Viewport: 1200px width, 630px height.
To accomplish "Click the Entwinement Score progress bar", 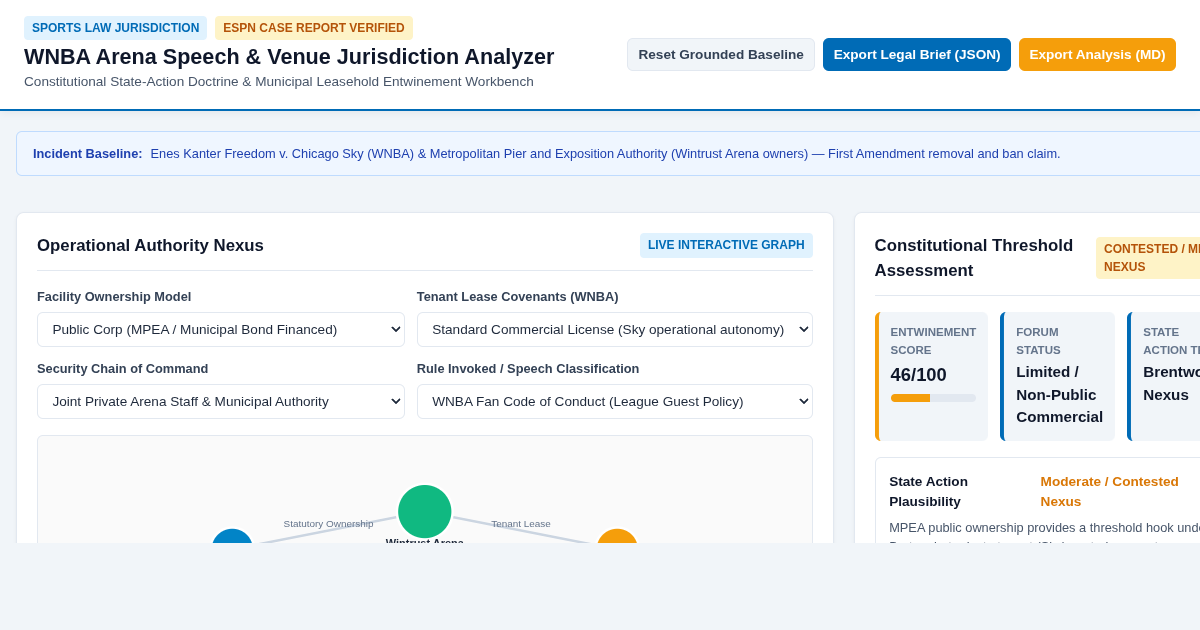I will [933, 398].
